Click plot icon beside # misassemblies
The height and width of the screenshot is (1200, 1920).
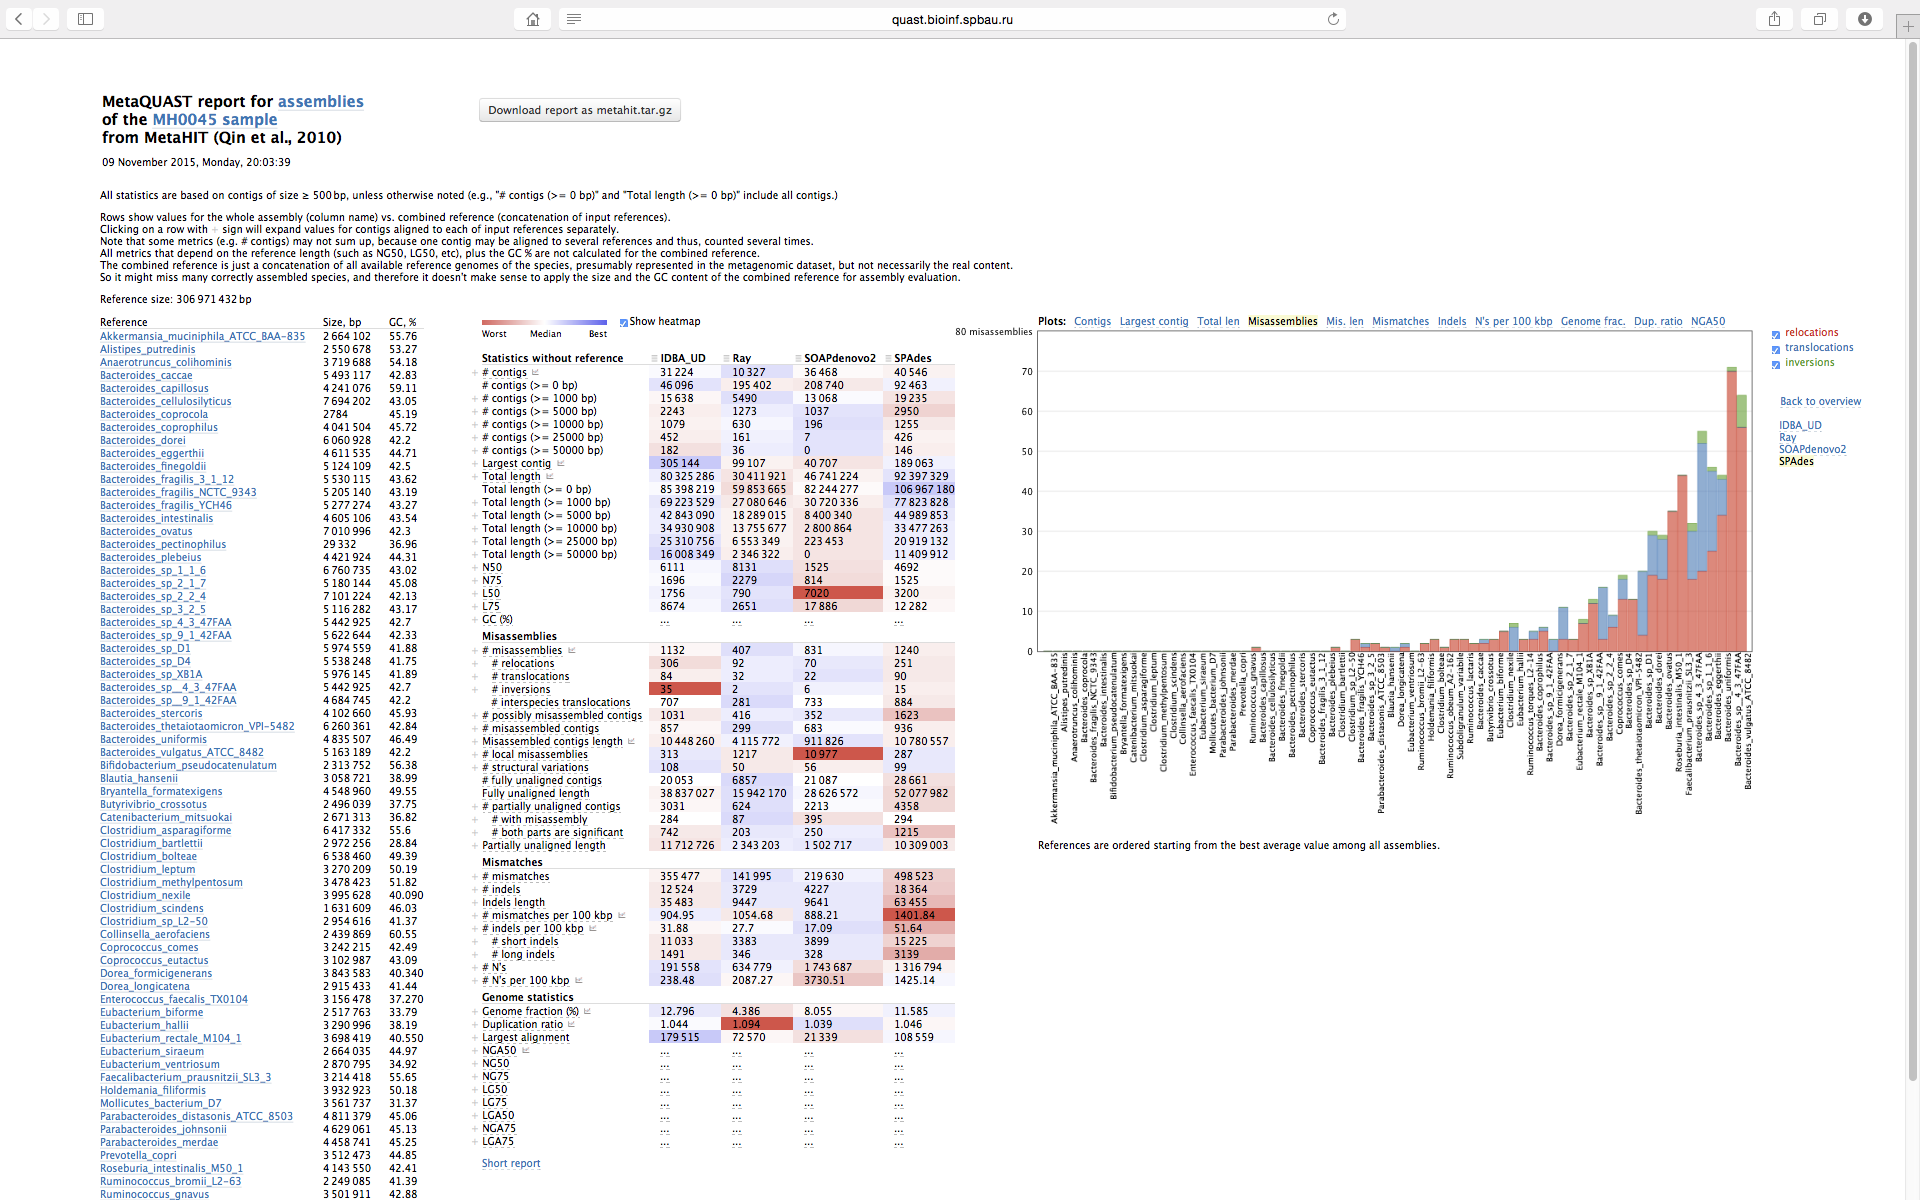tap(571, 650)
